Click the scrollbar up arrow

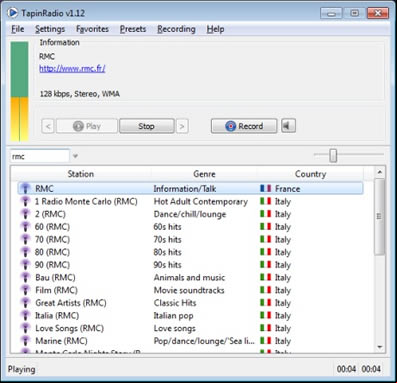click(379, 172)
